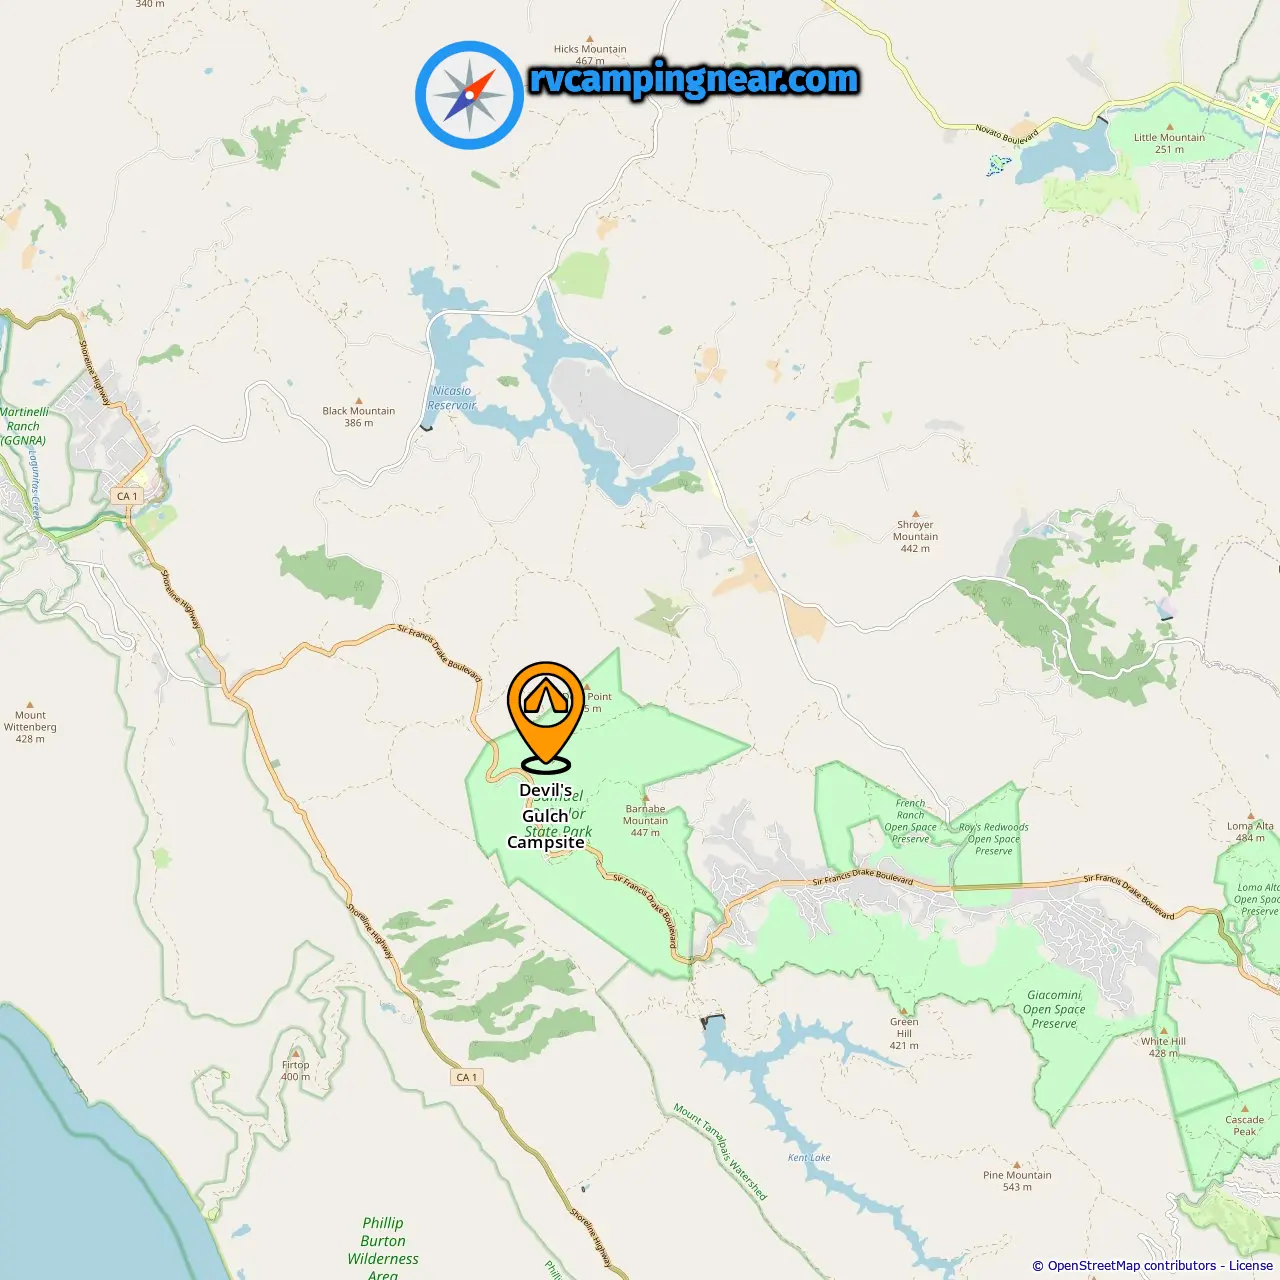Click the Hicks Mountain peak triangle

[x=590, y=38]
